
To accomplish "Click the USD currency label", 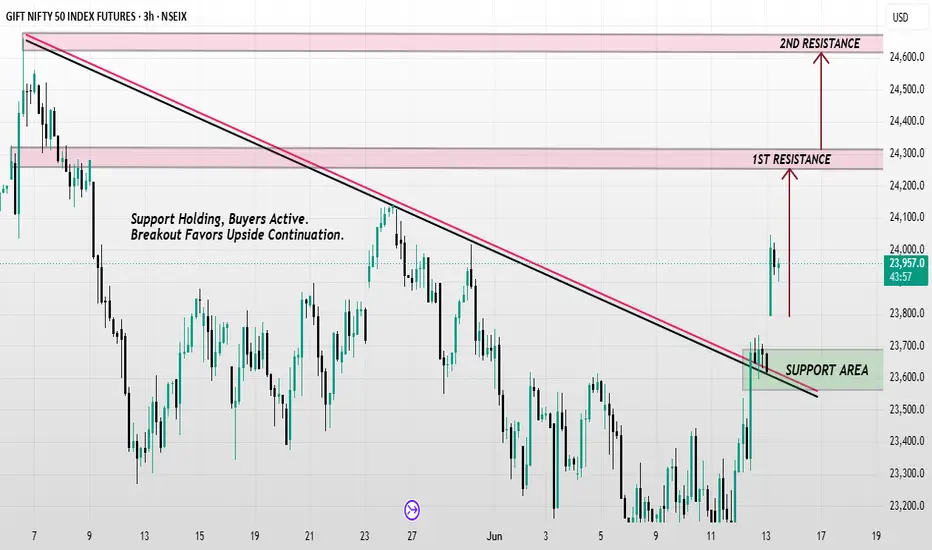I will tap(900, 17).
